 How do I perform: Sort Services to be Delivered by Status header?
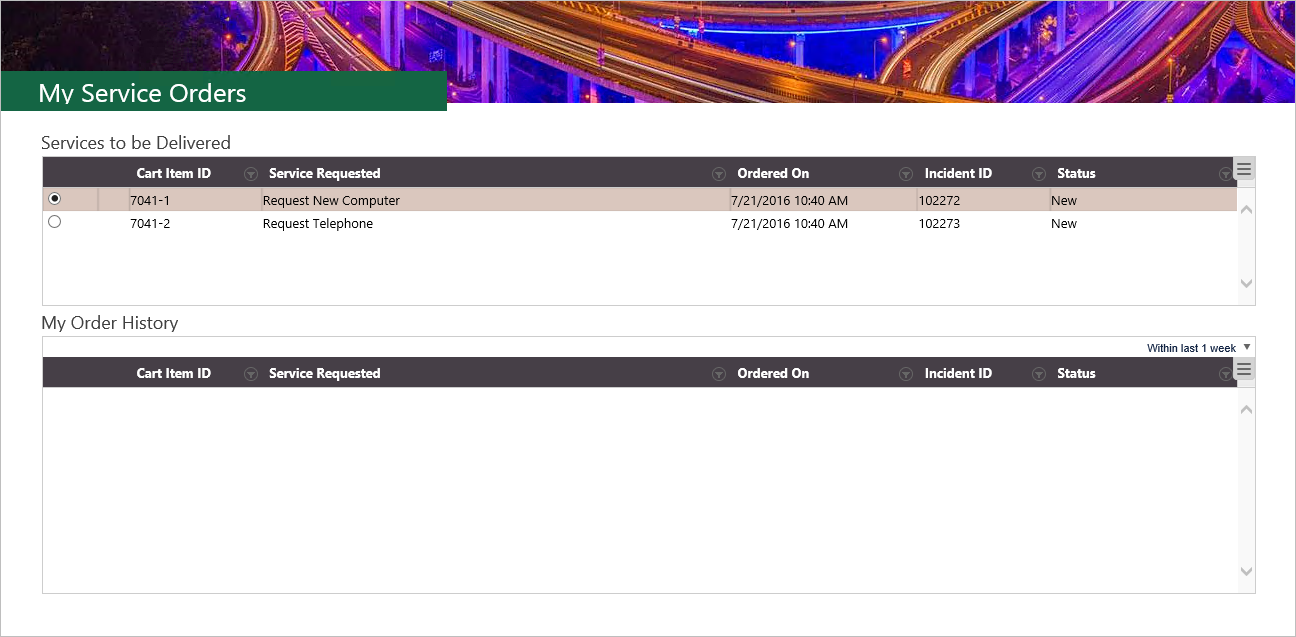(1076, 174)
